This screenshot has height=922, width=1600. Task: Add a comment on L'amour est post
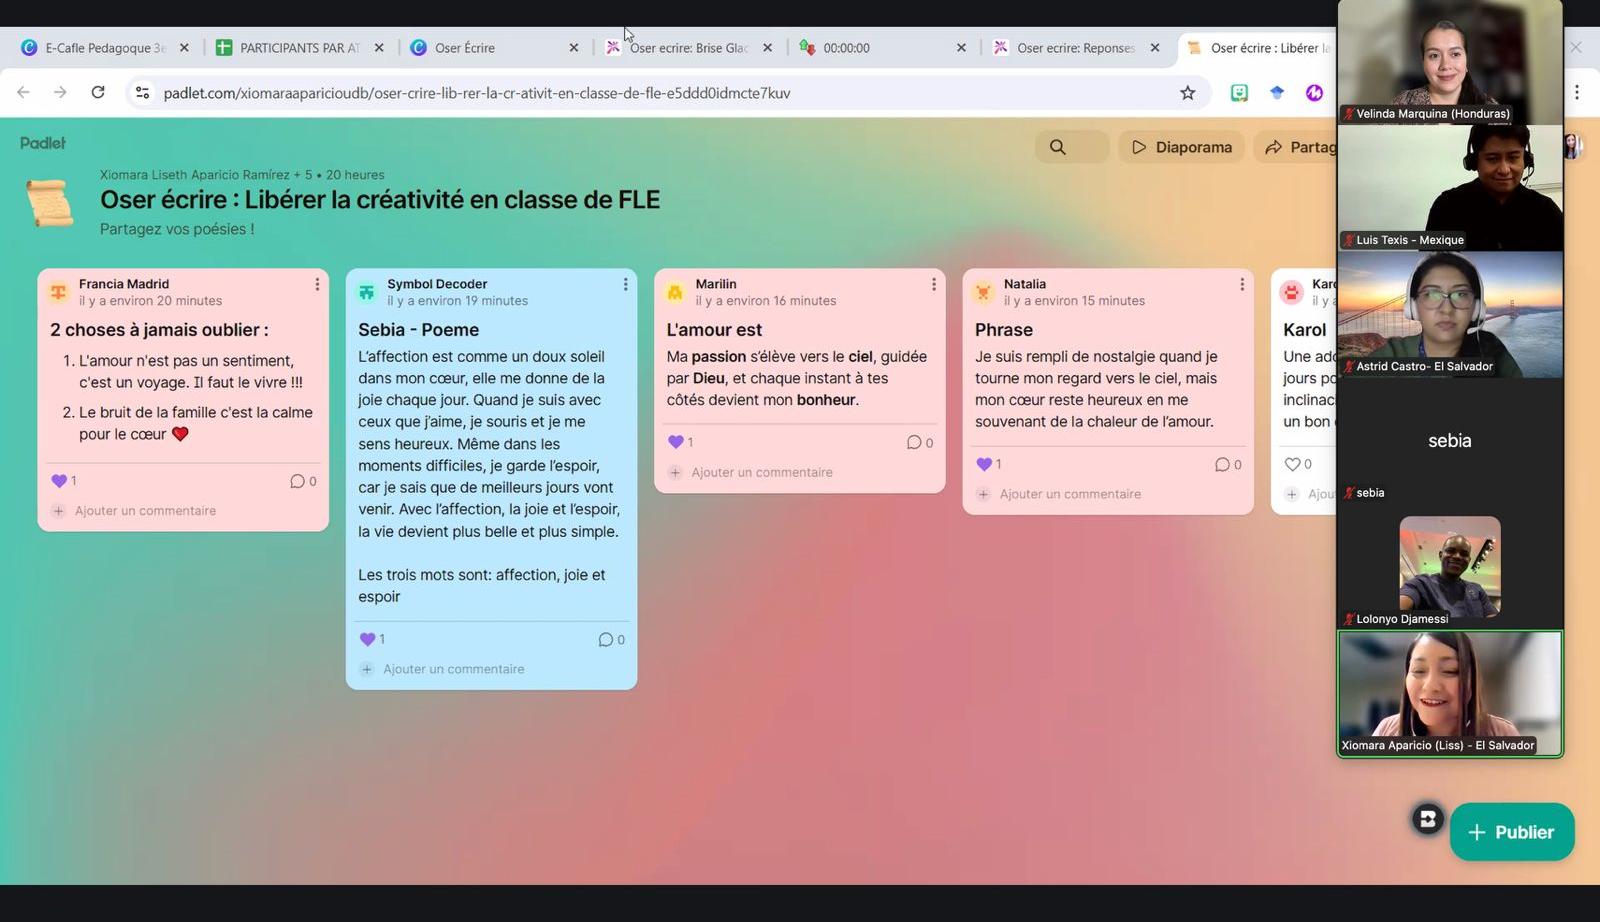tap(761, 472)
